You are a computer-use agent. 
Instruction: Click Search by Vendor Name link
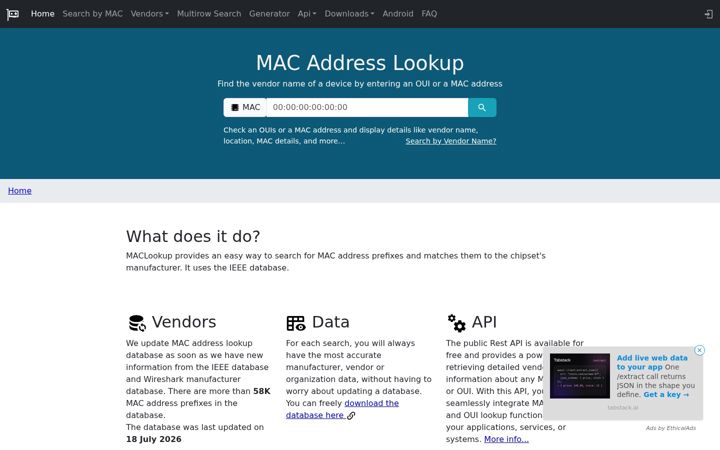450,141
